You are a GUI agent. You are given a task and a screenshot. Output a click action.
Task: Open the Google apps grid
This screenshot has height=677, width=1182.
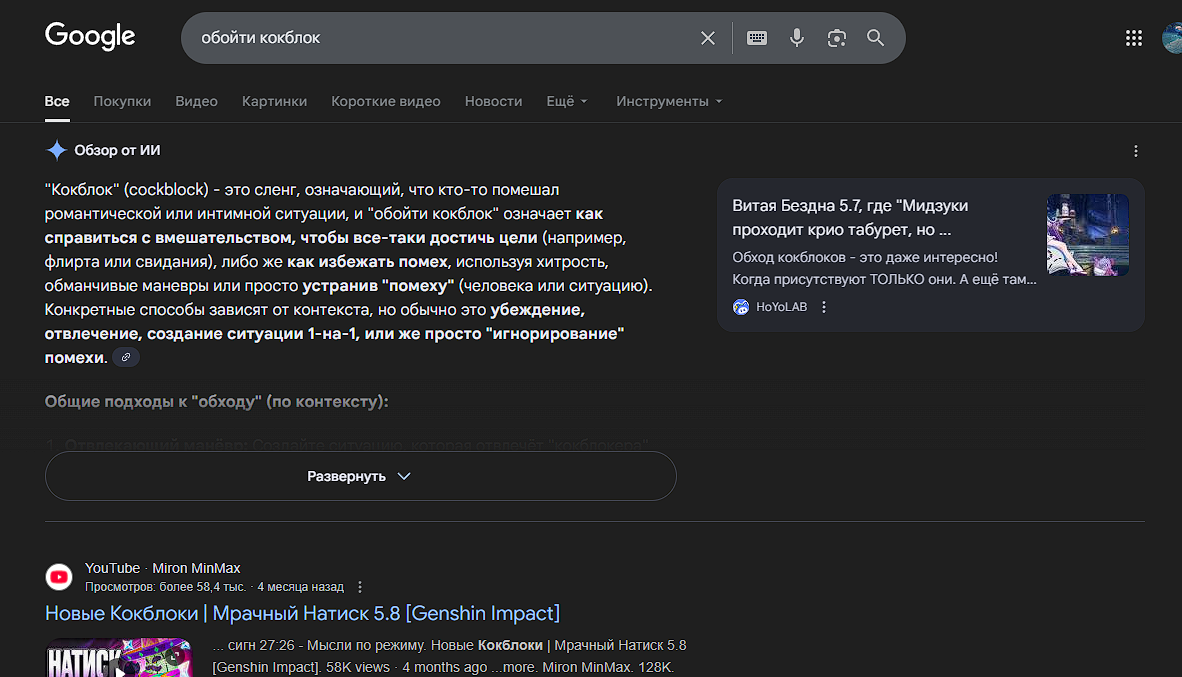click(x=1134, y=38)
